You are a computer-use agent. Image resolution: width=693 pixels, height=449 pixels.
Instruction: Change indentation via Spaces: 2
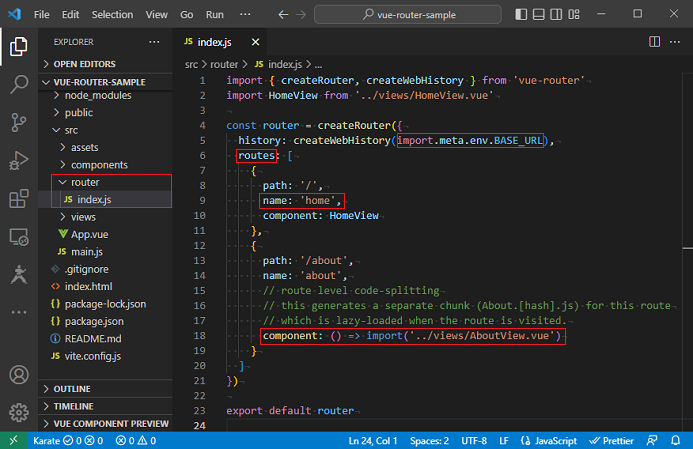click(x=429, y=441)
